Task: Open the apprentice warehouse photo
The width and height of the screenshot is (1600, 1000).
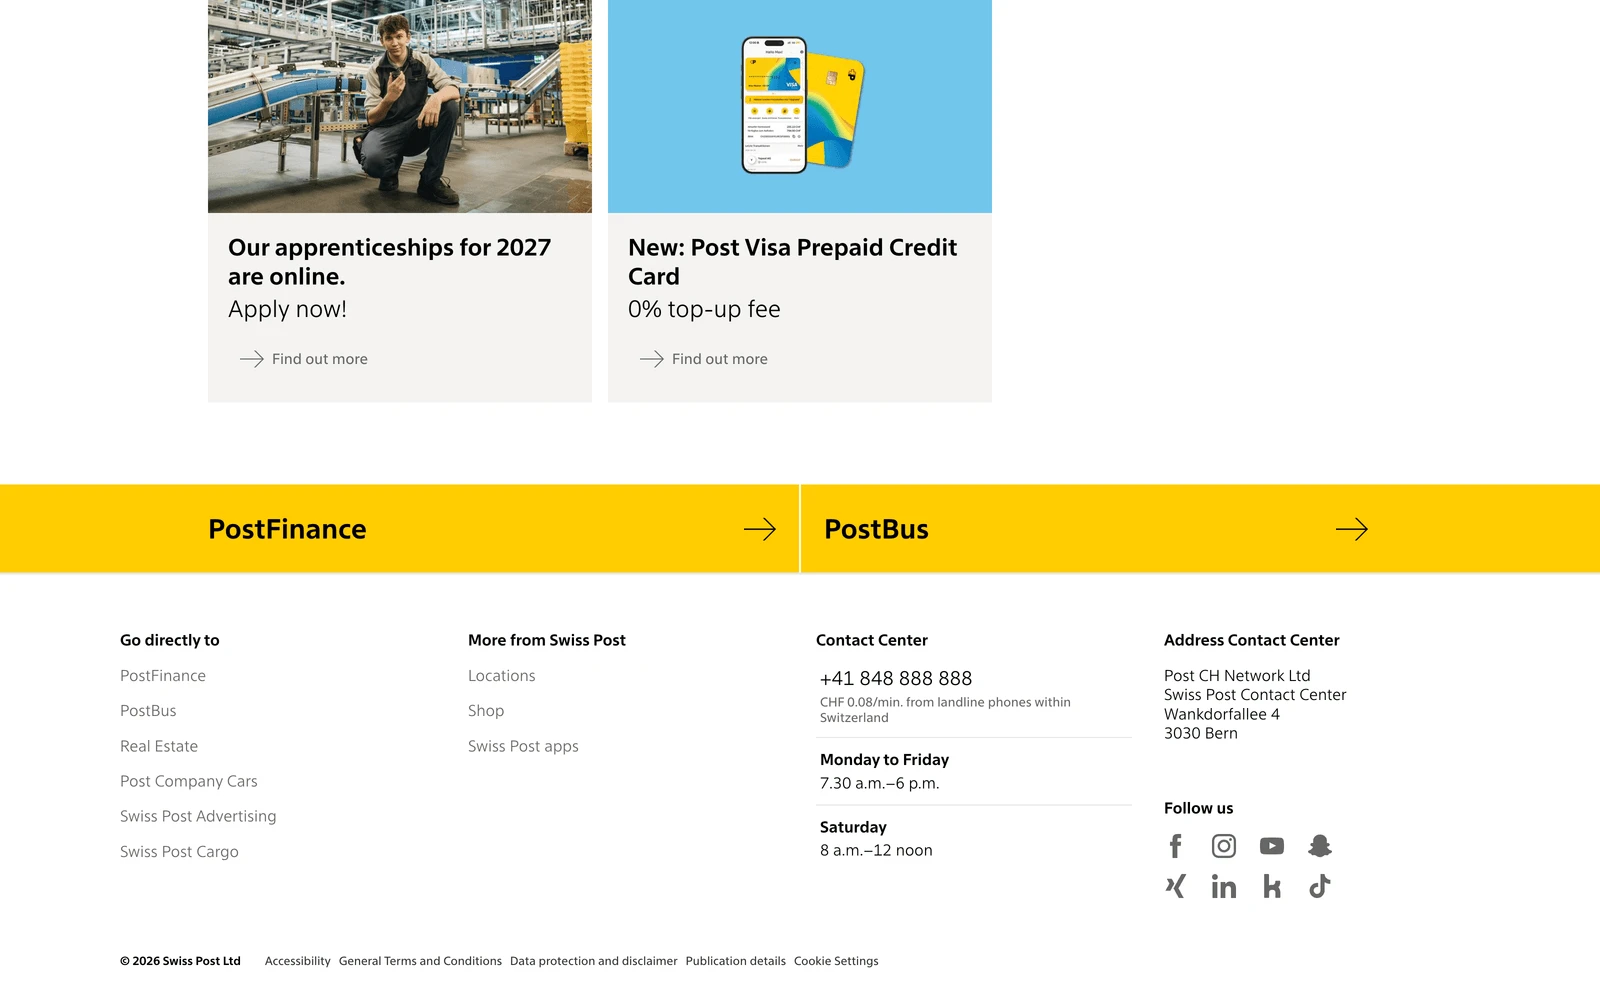Action: (400, 106)
